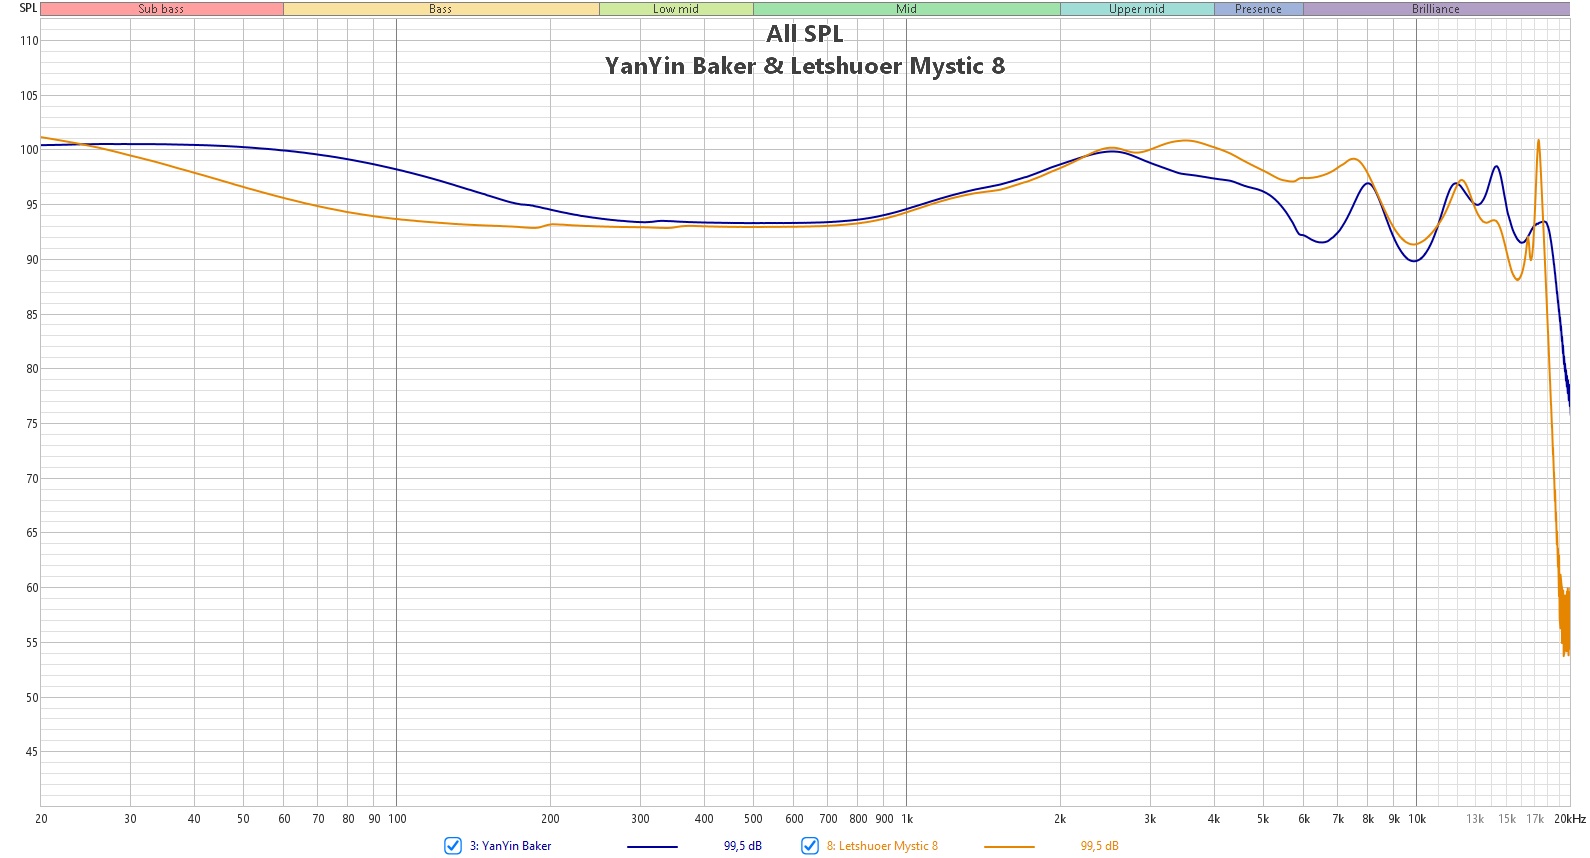Click the 20kHz frequency axis label
Viewport: 1590px width, 858px height.
coord(1570,819)
